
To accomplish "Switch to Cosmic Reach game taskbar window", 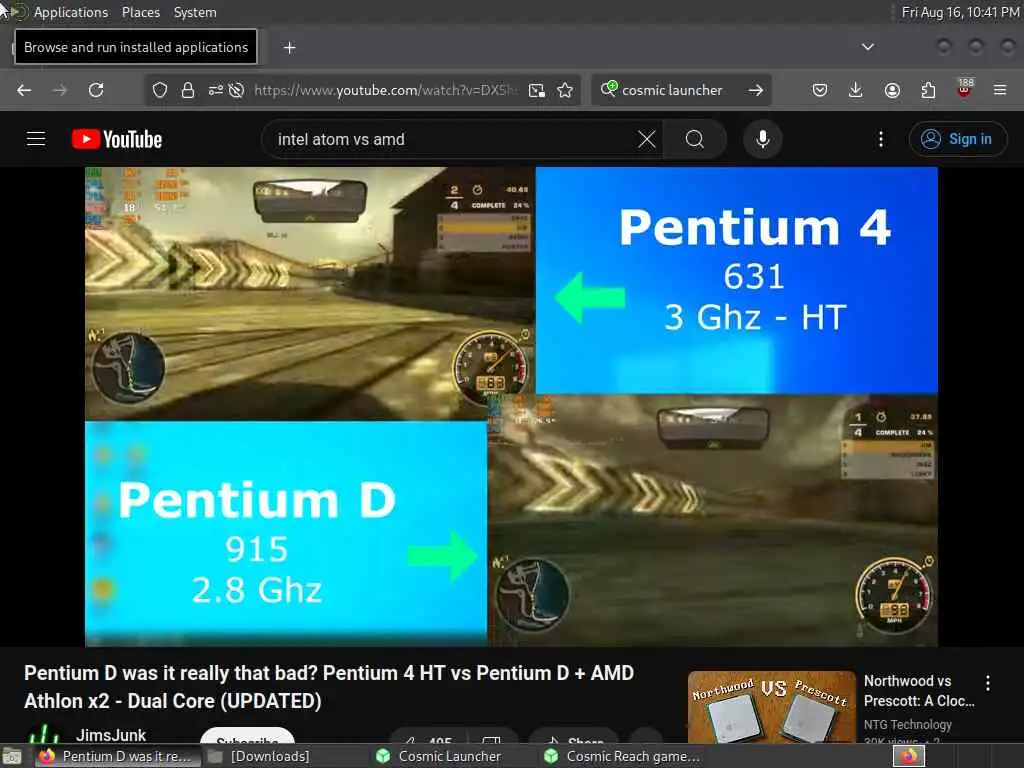I will click(624, 756).
